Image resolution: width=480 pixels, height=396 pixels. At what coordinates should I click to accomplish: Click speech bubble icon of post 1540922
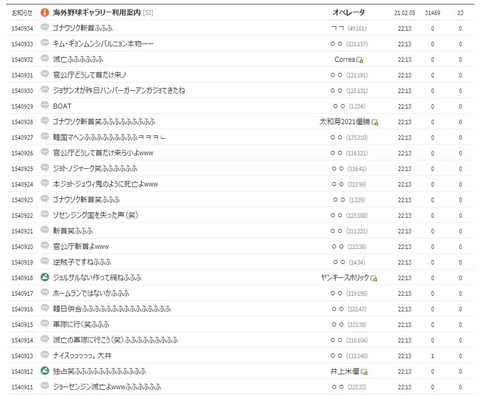coord(45,215)
